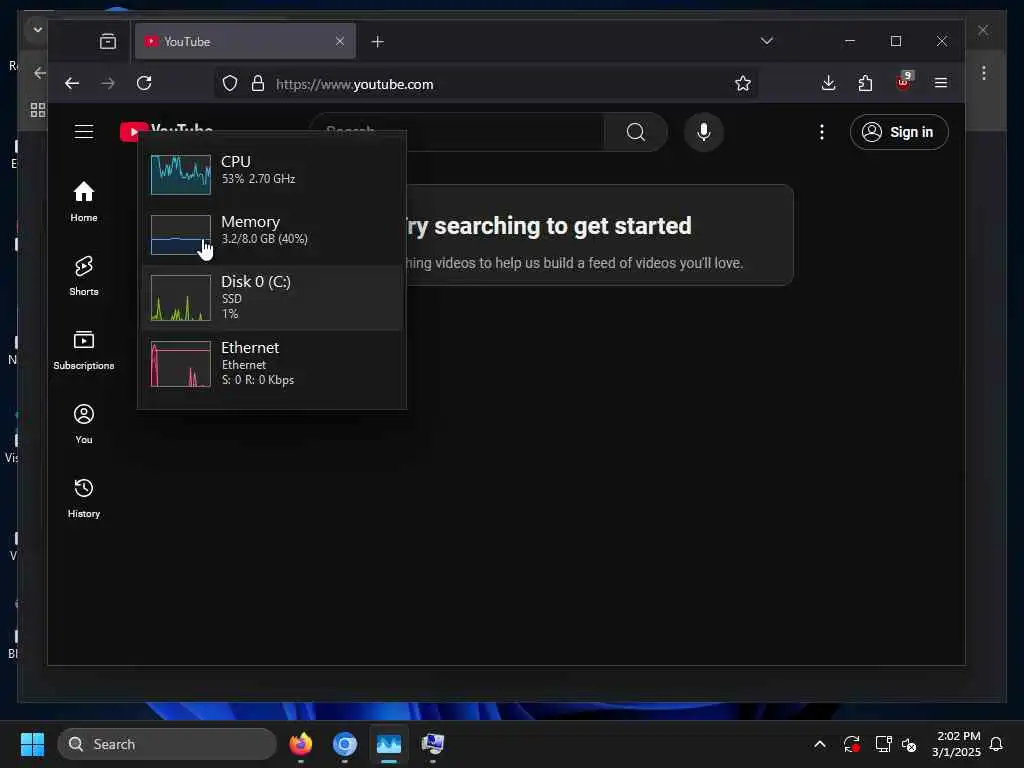Go back with browser back arrow

(x=72, y=83)
